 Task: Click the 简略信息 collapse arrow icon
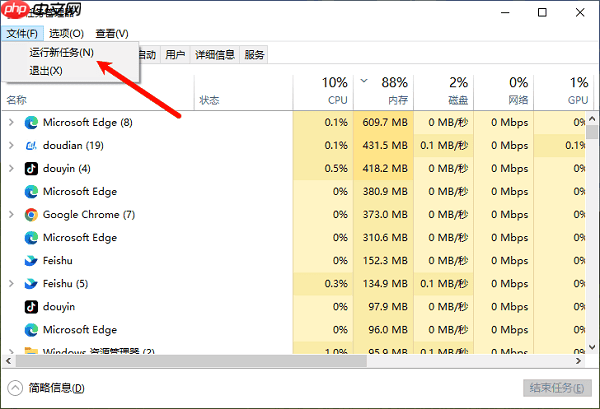pos(15,388)
